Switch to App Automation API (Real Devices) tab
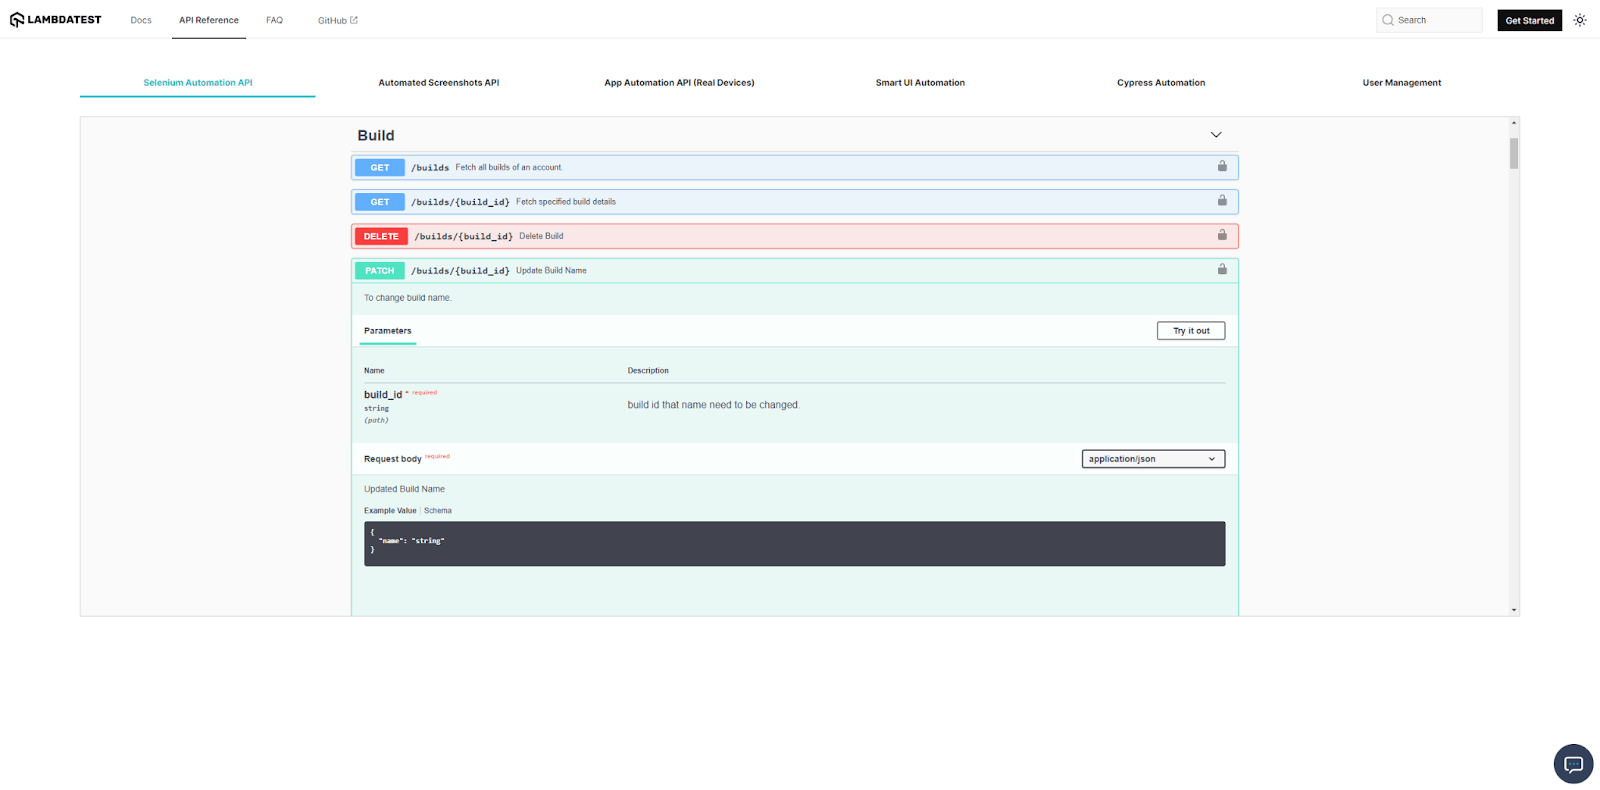The width and height of the screenshot is (1600, 790). (679, 83)
